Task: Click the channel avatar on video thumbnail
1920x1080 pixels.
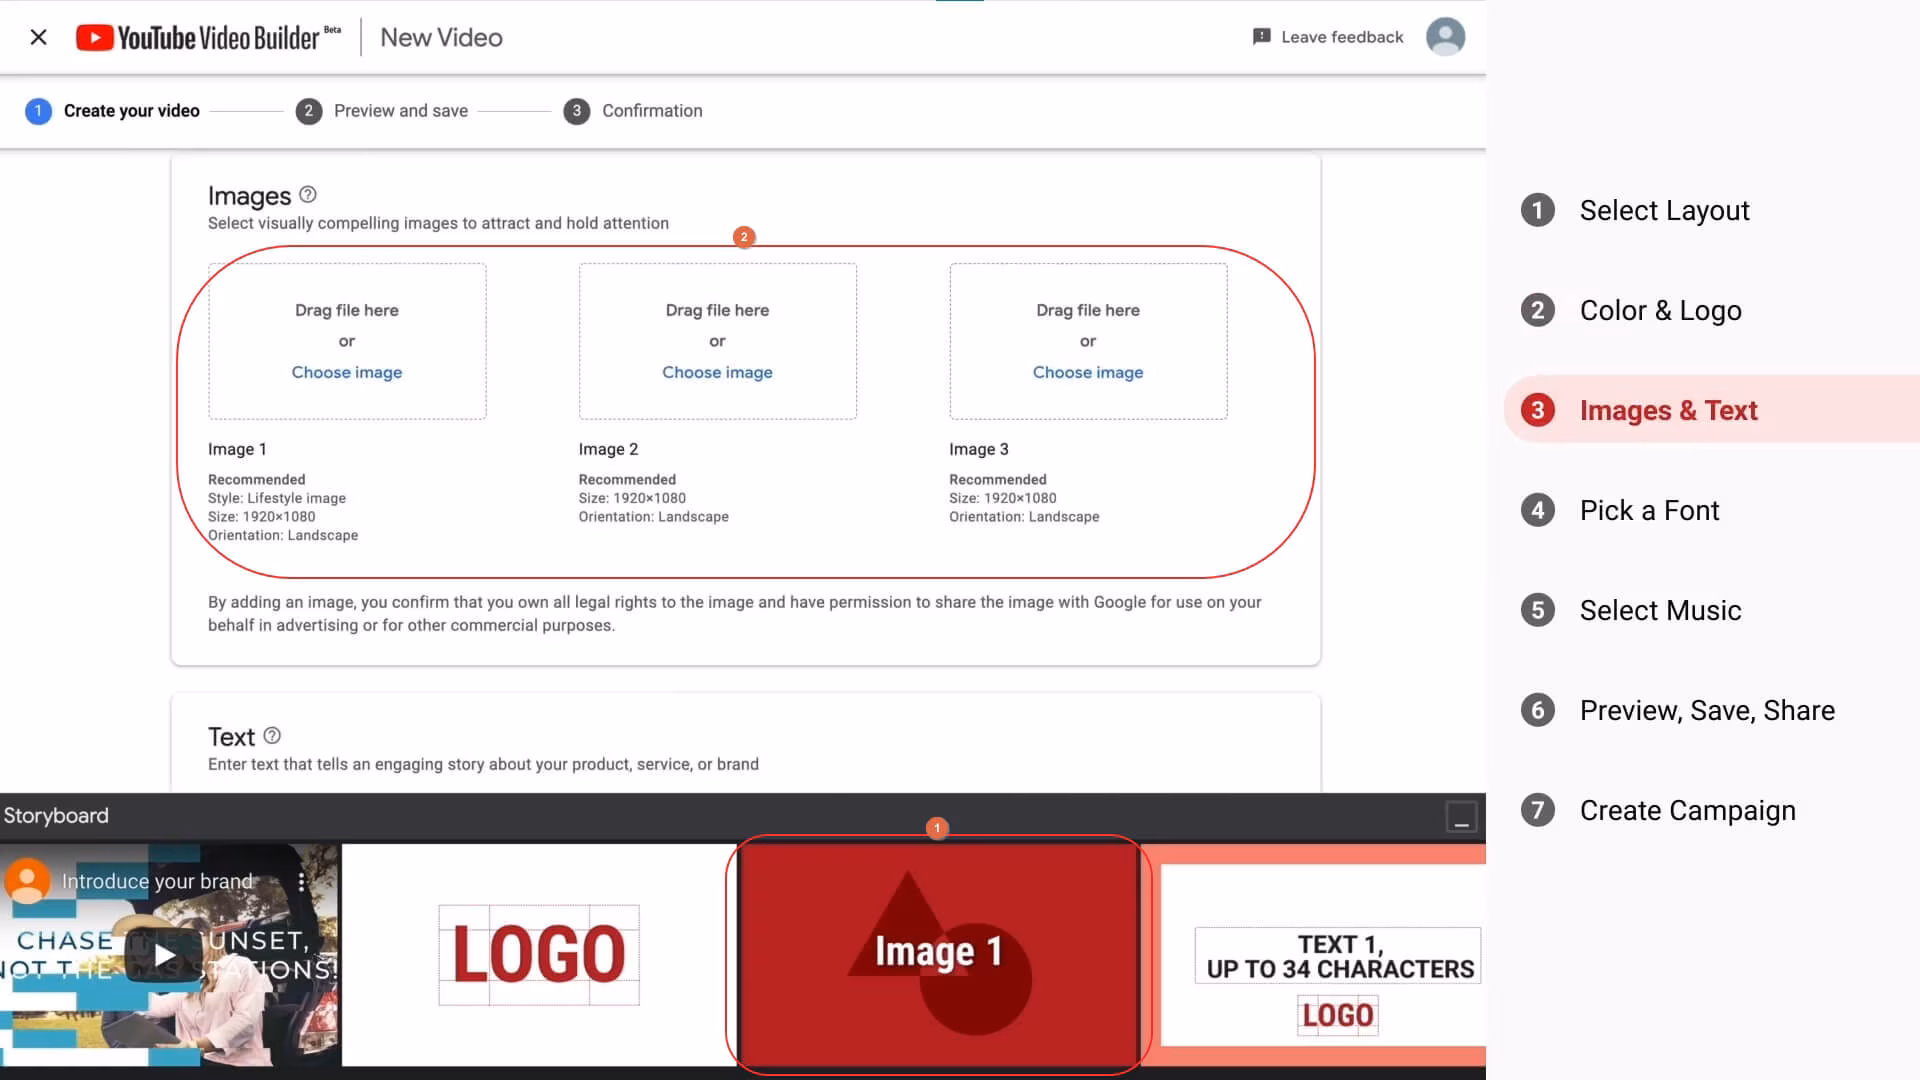Action: point(27,881)
